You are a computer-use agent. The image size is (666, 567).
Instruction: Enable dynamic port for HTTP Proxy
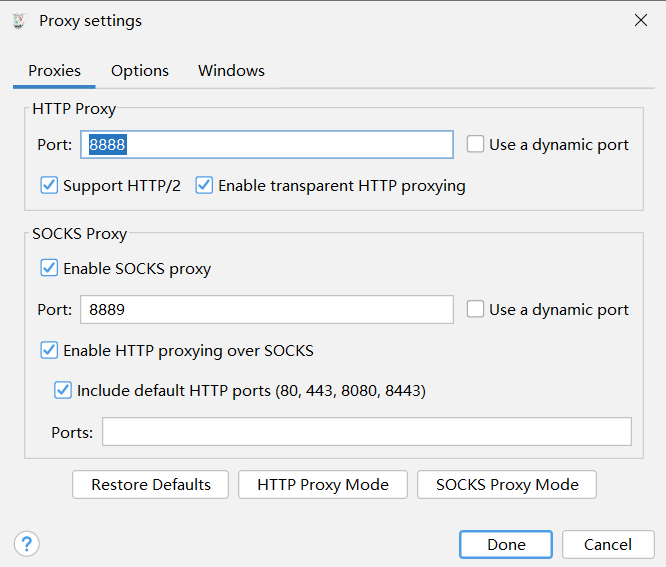pyautogui.click(x=475, y=145)
